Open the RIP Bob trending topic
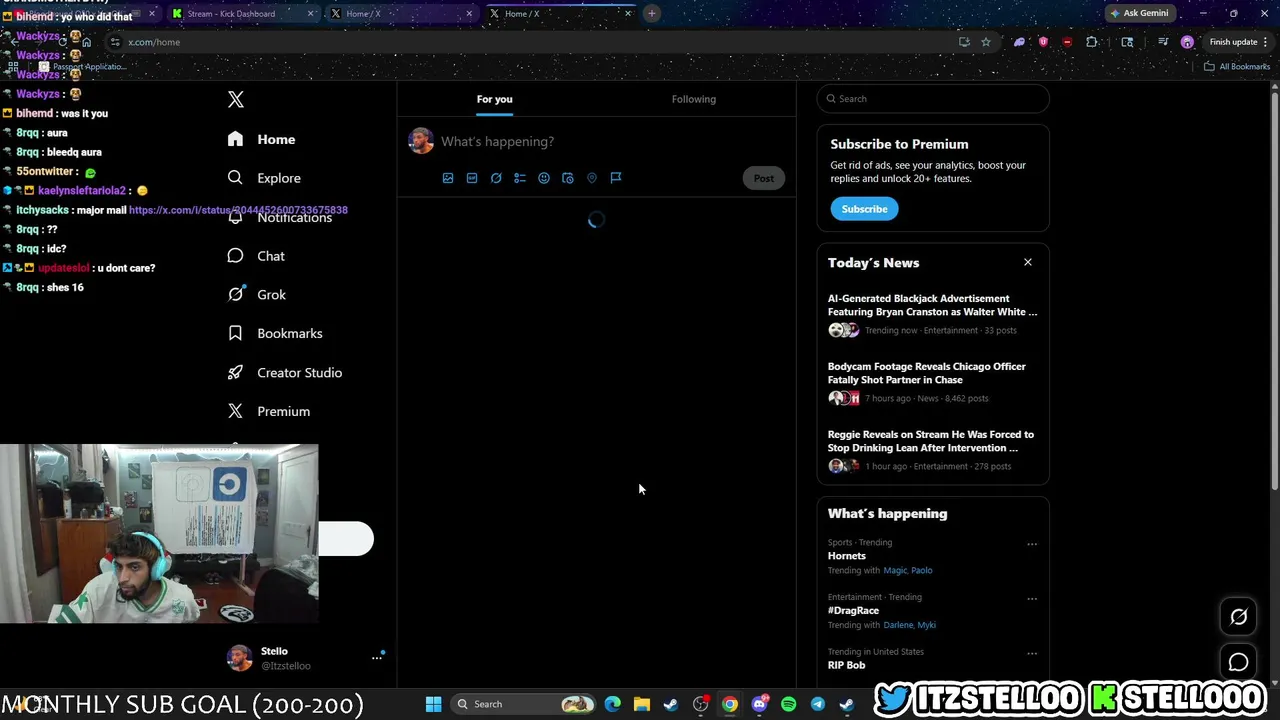The image size is (1280, 720). point(847,665)
